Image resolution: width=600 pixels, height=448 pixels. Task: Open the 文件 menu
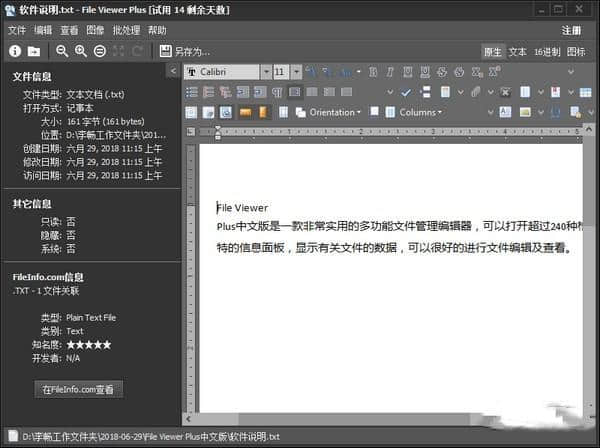pyautogui.click(x=16, y=30)
